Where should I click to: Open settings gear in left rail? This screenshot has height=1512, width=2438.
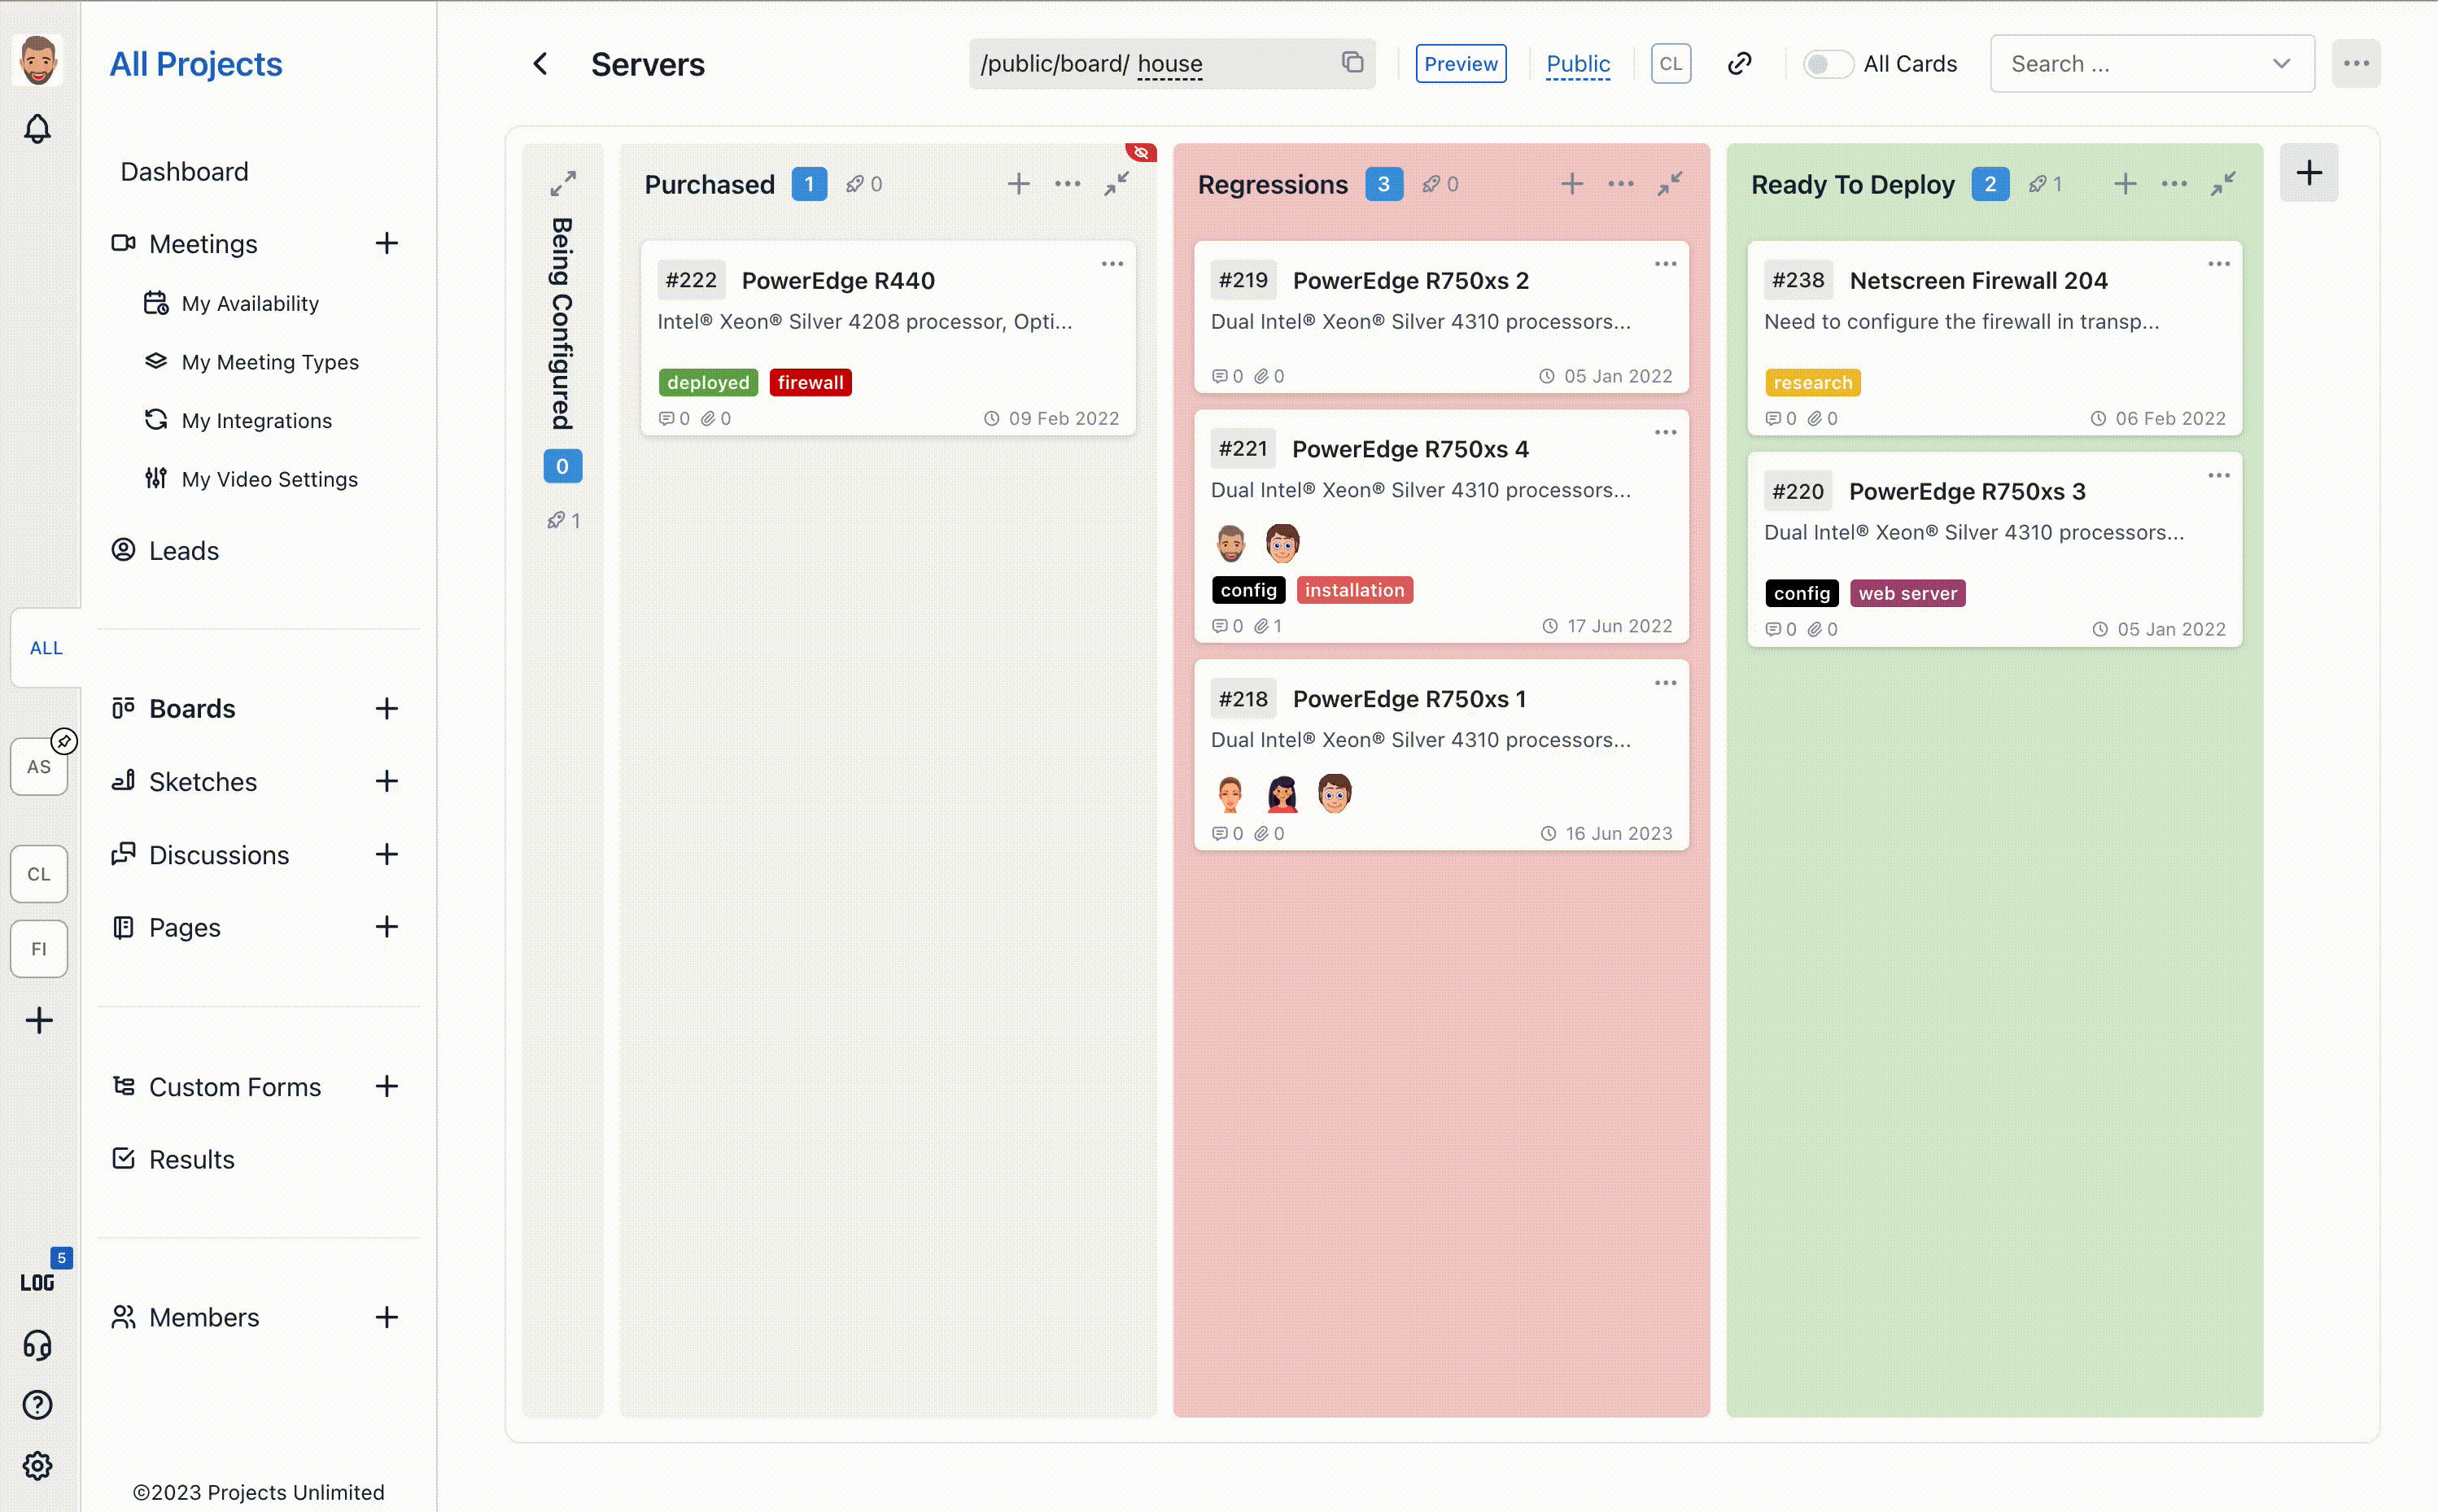click(x=38, y=1466)
